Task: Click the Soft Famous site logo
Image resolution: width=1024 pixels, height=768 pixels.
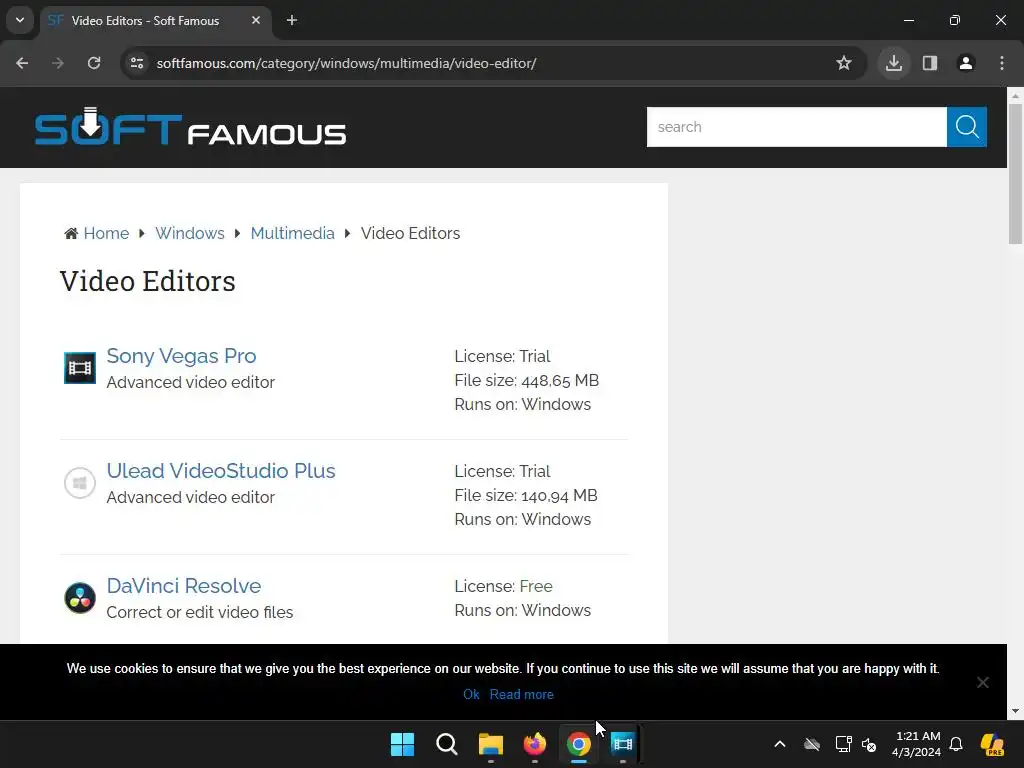Action: [190, 127]
